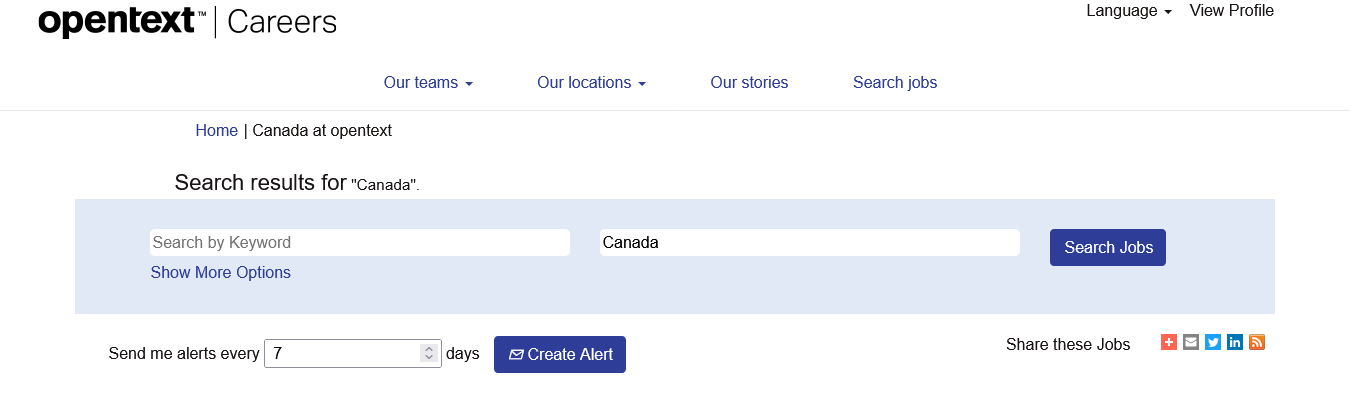Viewport: 1366px width, 400px height.
Task: Click the Create Alert button
Action: pos(559,354)
